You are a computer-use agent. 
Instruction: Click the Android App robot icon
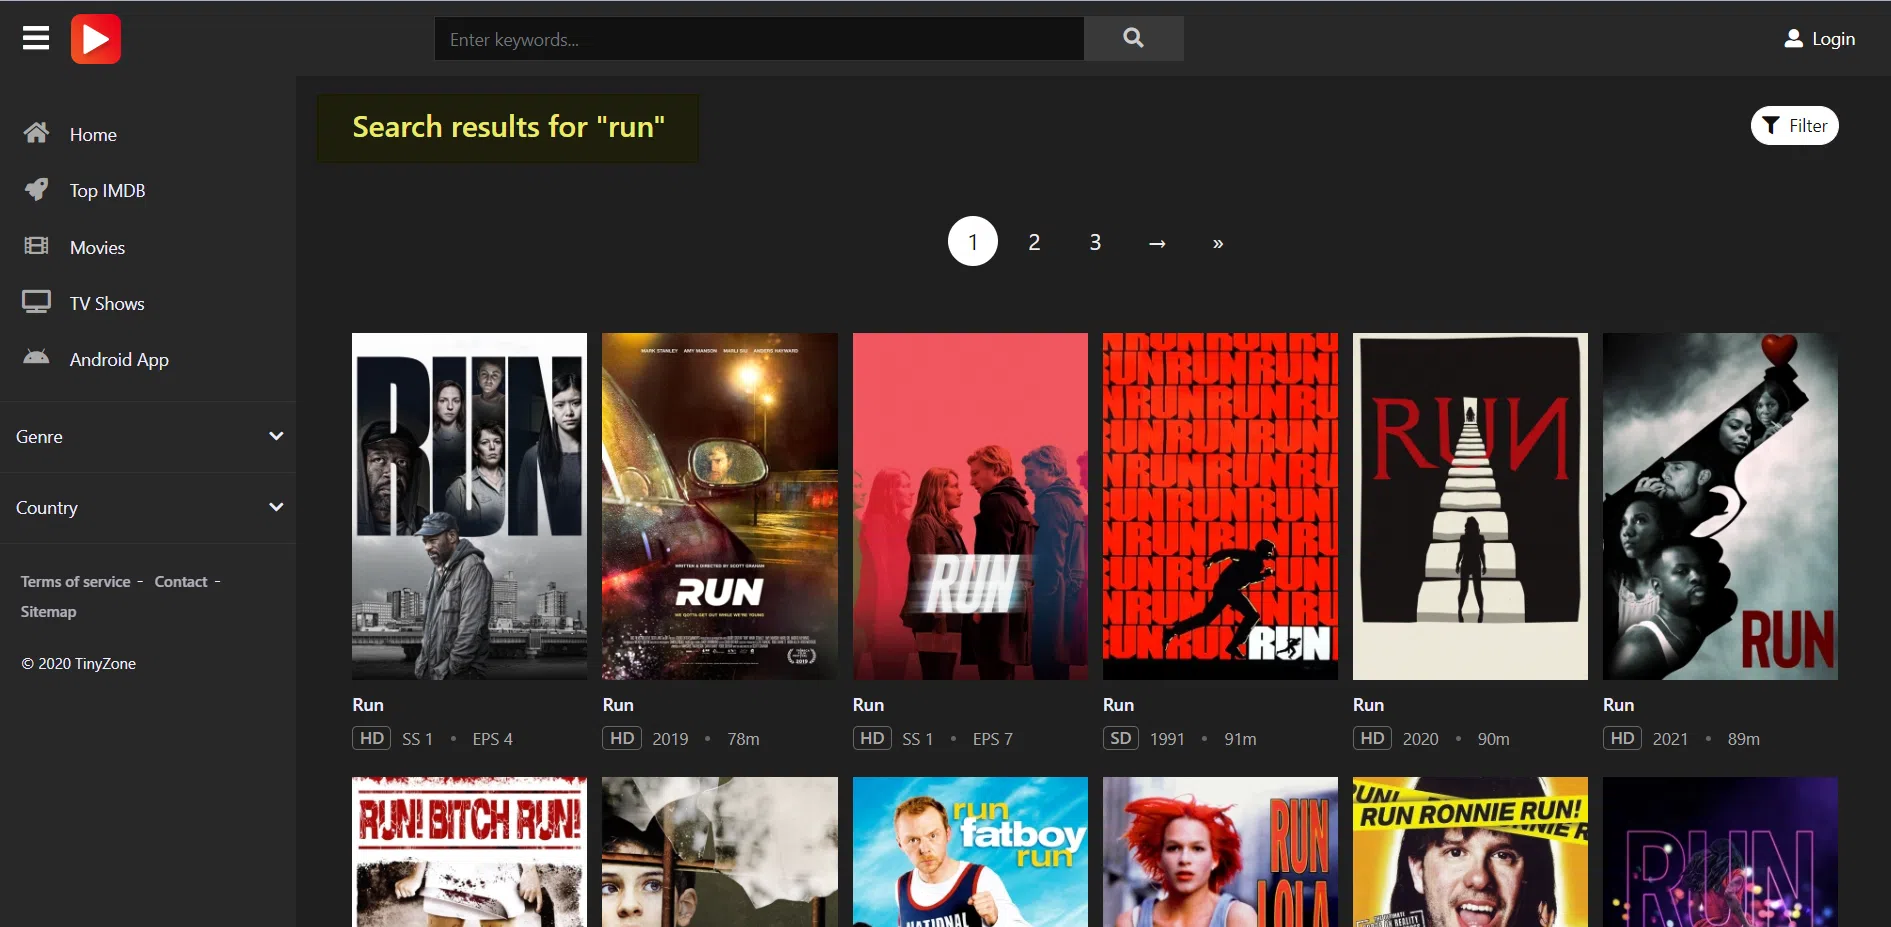click(36, 357)
